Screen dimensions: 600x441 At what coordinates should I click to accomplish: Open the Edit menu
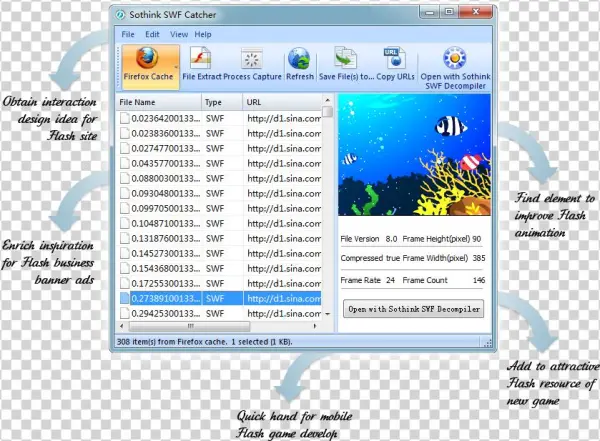click(x=152, y=34)
